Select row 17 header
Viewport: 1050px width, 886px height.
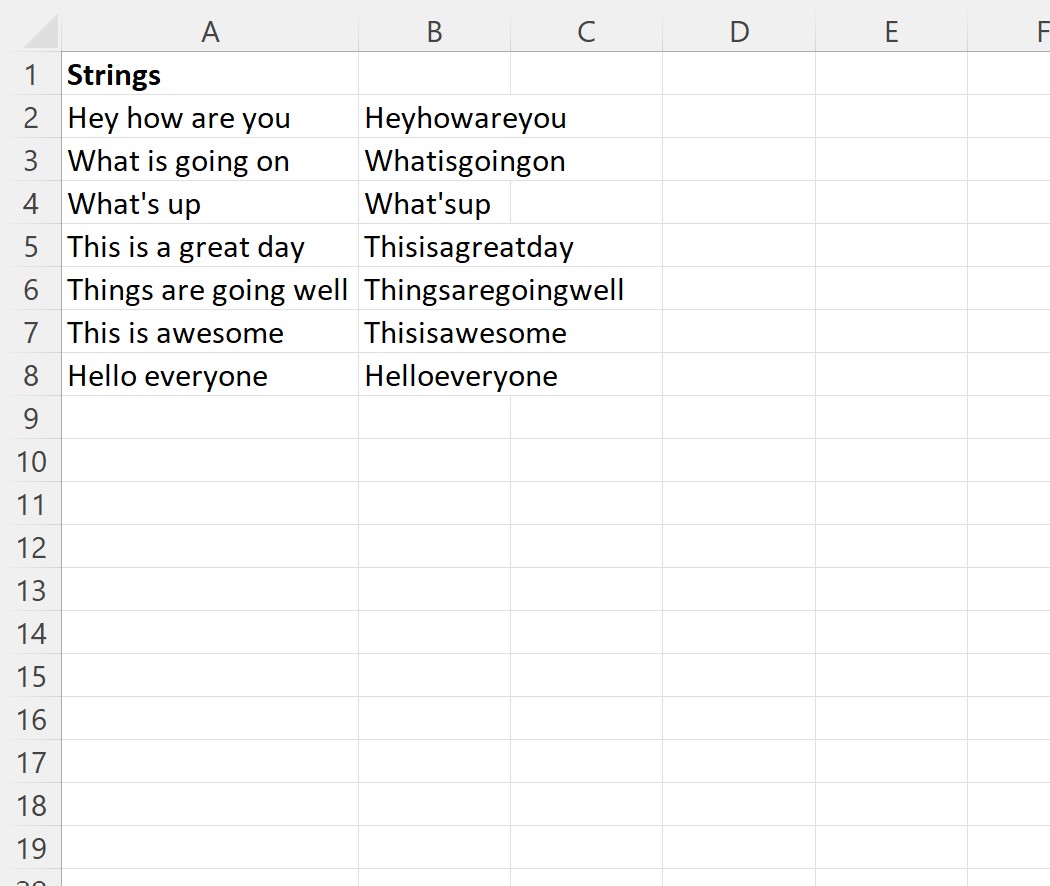(31, 761)
